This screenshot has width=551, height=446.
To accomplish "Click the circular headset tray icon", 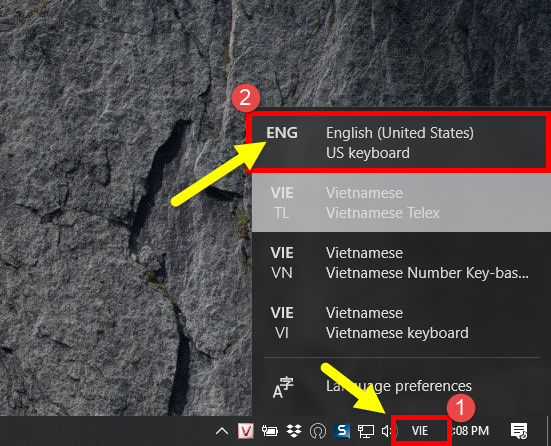I will tap(318, 431).
